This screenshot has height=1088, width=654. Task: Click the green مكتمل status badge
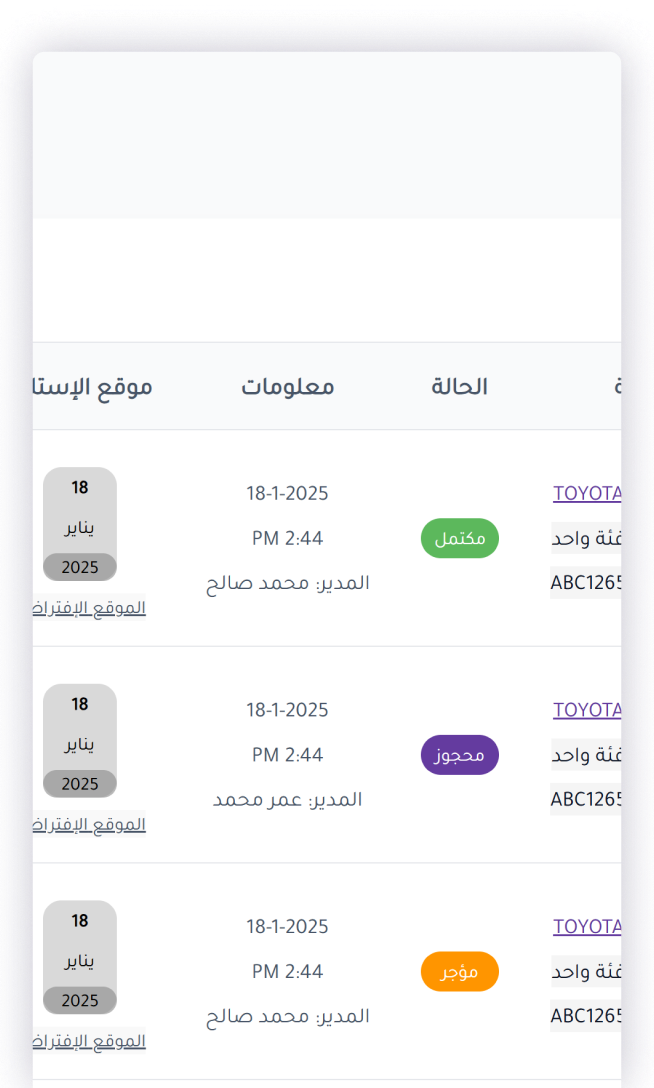coord(459,538)
